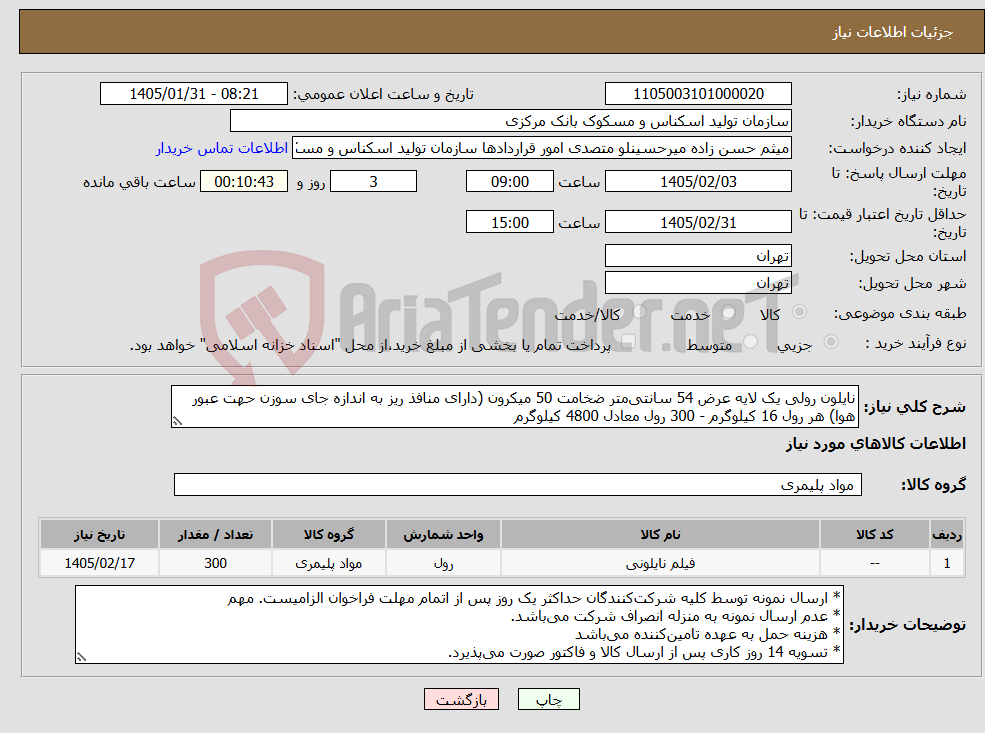
Task: Click the resize handle of buyer notes textarea
Action: (81, 657)
